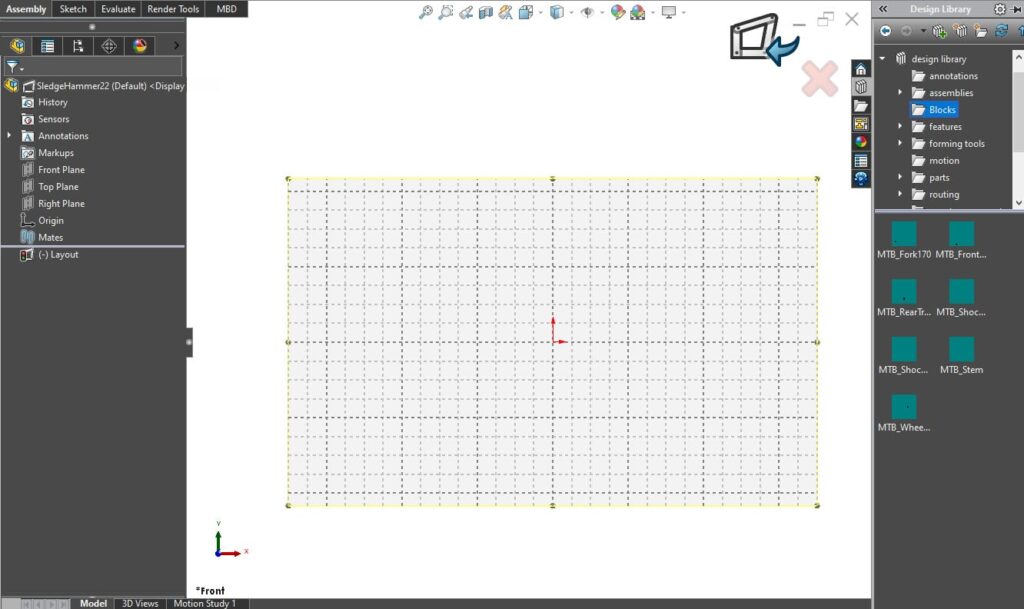Activate the Section View tool
Image resolution: width=1024 pixels, height=609 pixels.
(485, 13)
